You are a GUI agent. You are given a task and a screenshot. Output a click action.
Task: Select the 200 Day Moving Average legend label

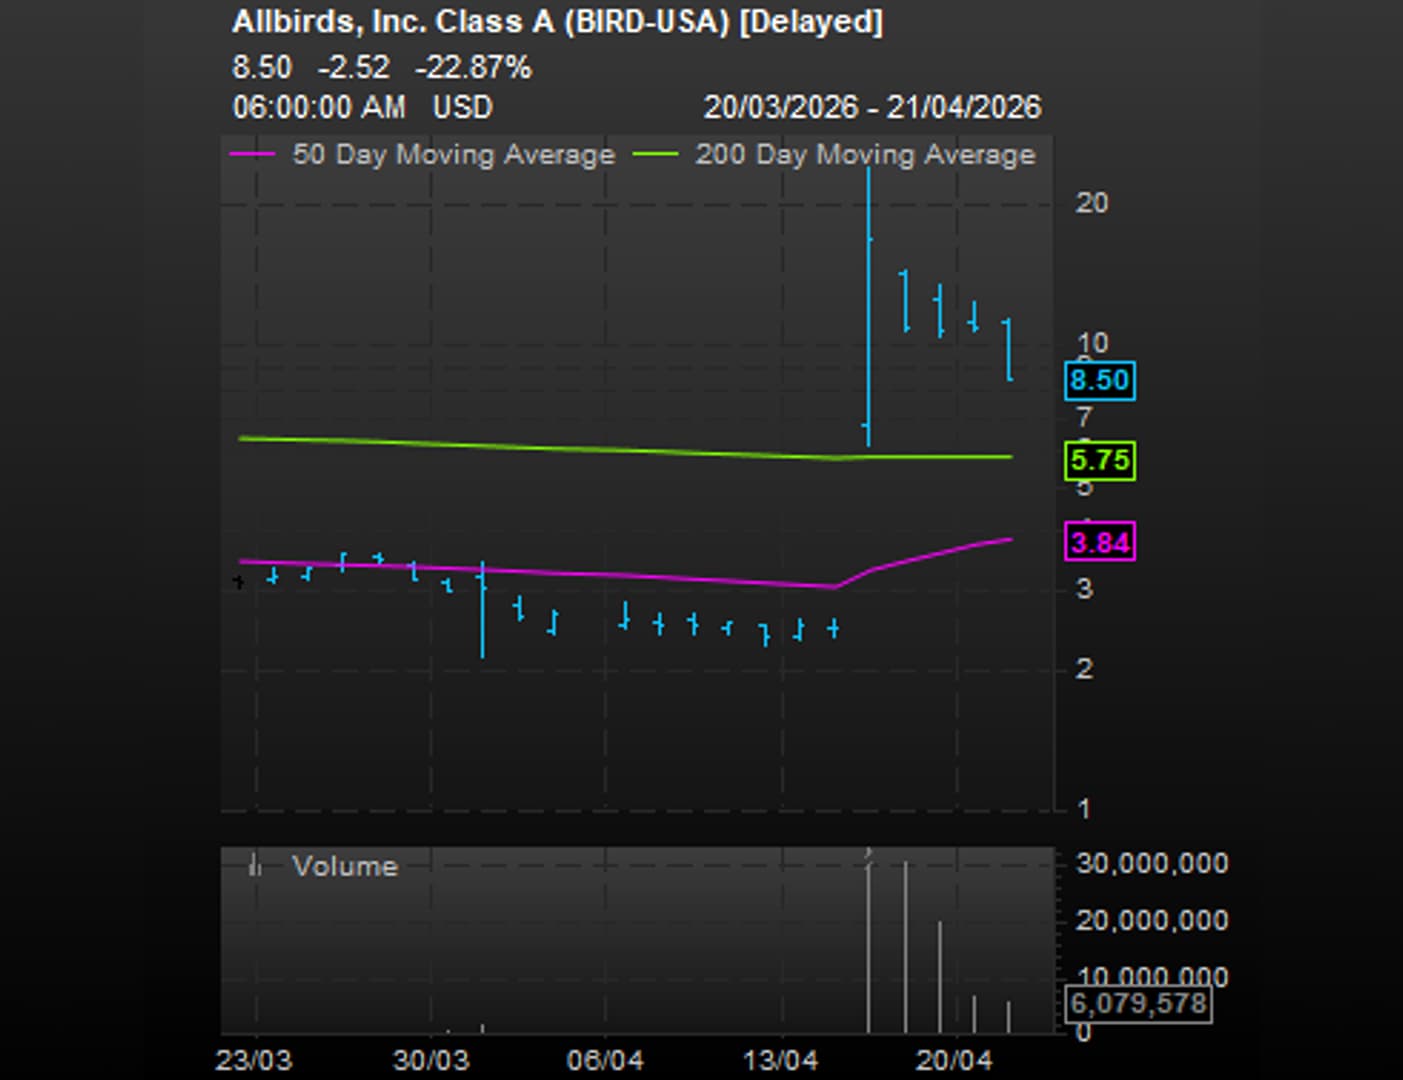pos(865,154)
